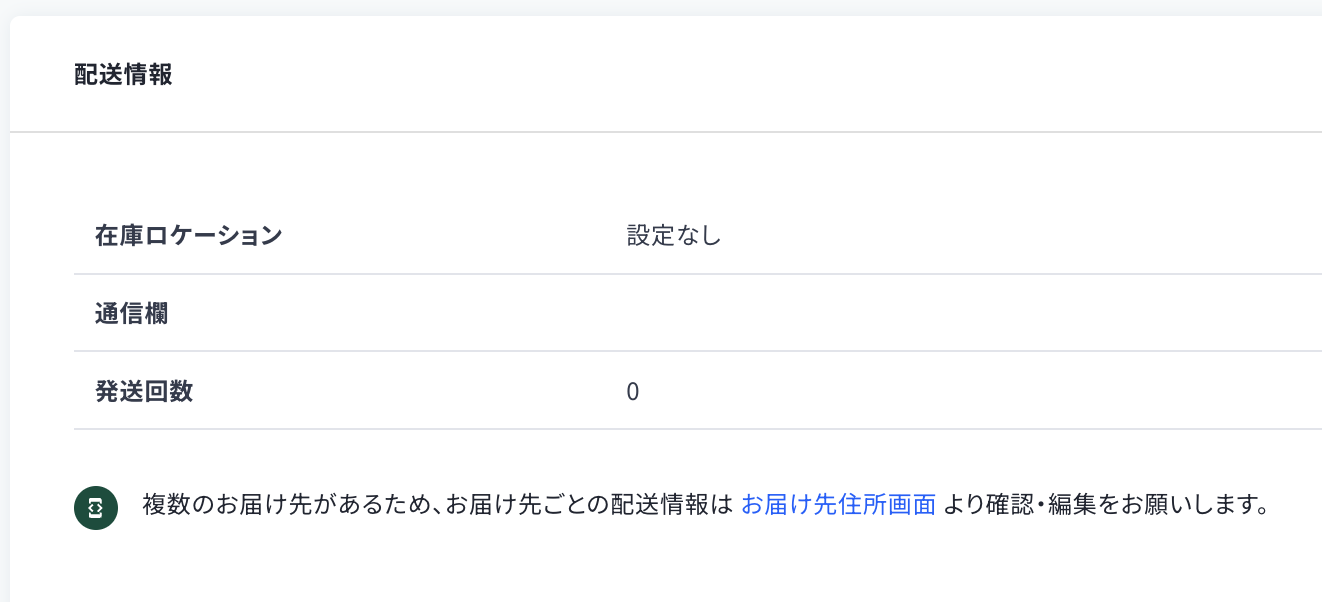The width and height of the screenshot is (1322, 602).
Task: Click the green round notice icon
Action: coord(96,508)
